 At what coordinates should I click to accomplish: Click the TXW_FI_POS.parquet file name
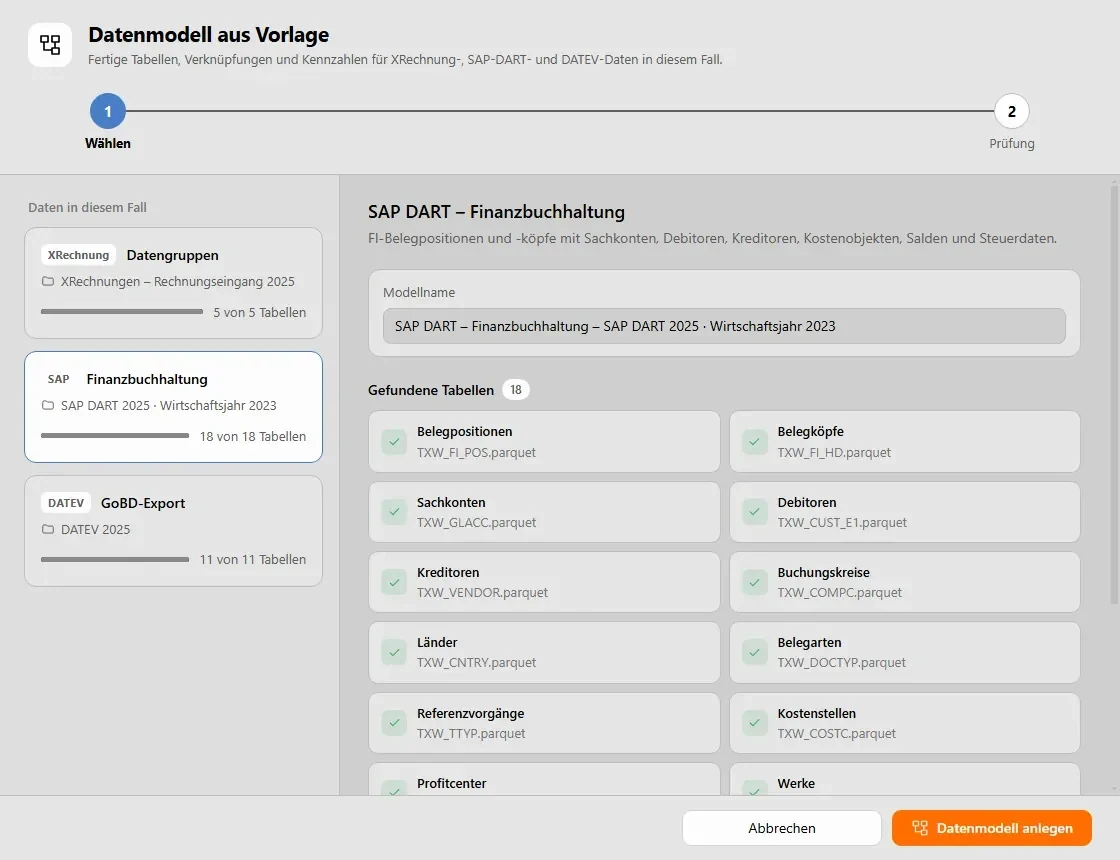(x=476, y=452)
